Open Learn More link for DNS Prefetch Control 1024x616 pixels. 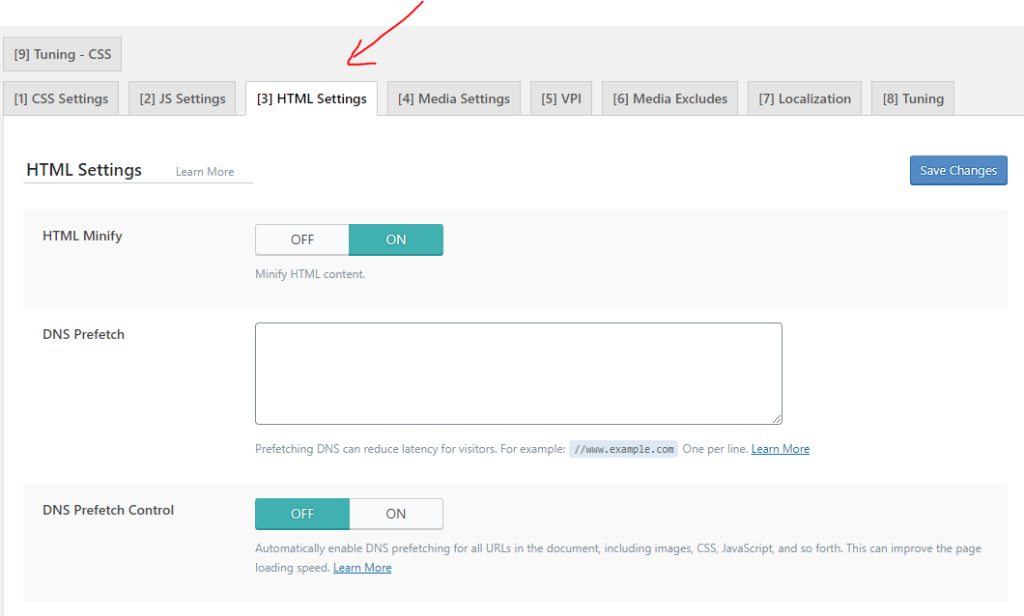pos(362,568)
